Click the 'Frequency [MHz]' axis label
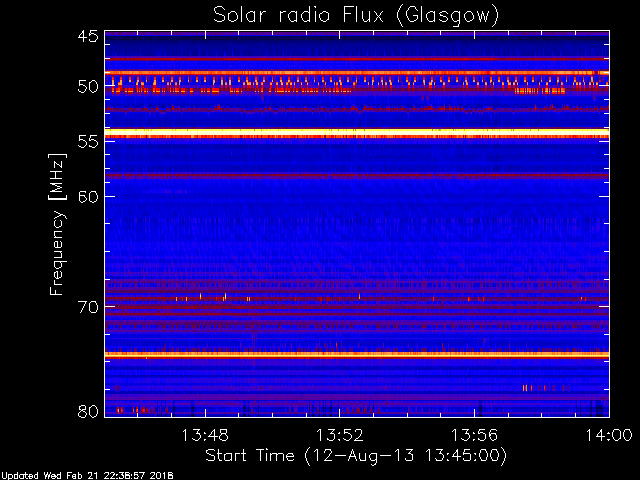 pos(57,224)
